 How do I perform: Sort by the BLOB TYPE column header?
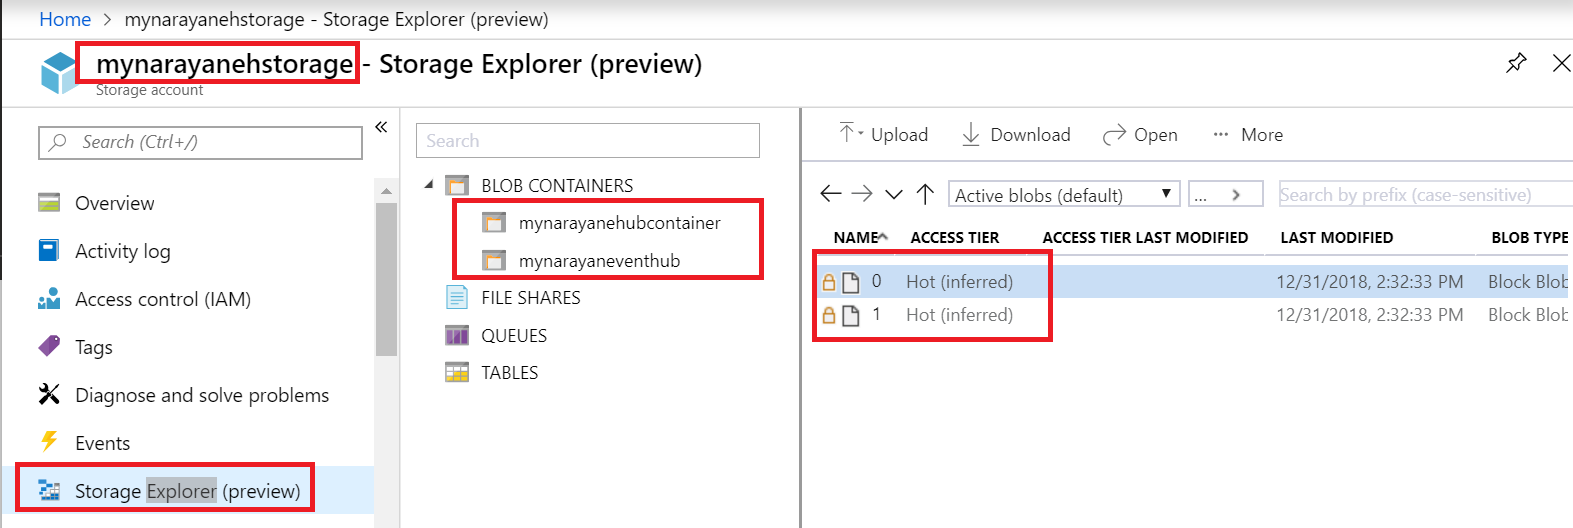click(1530, 237)
